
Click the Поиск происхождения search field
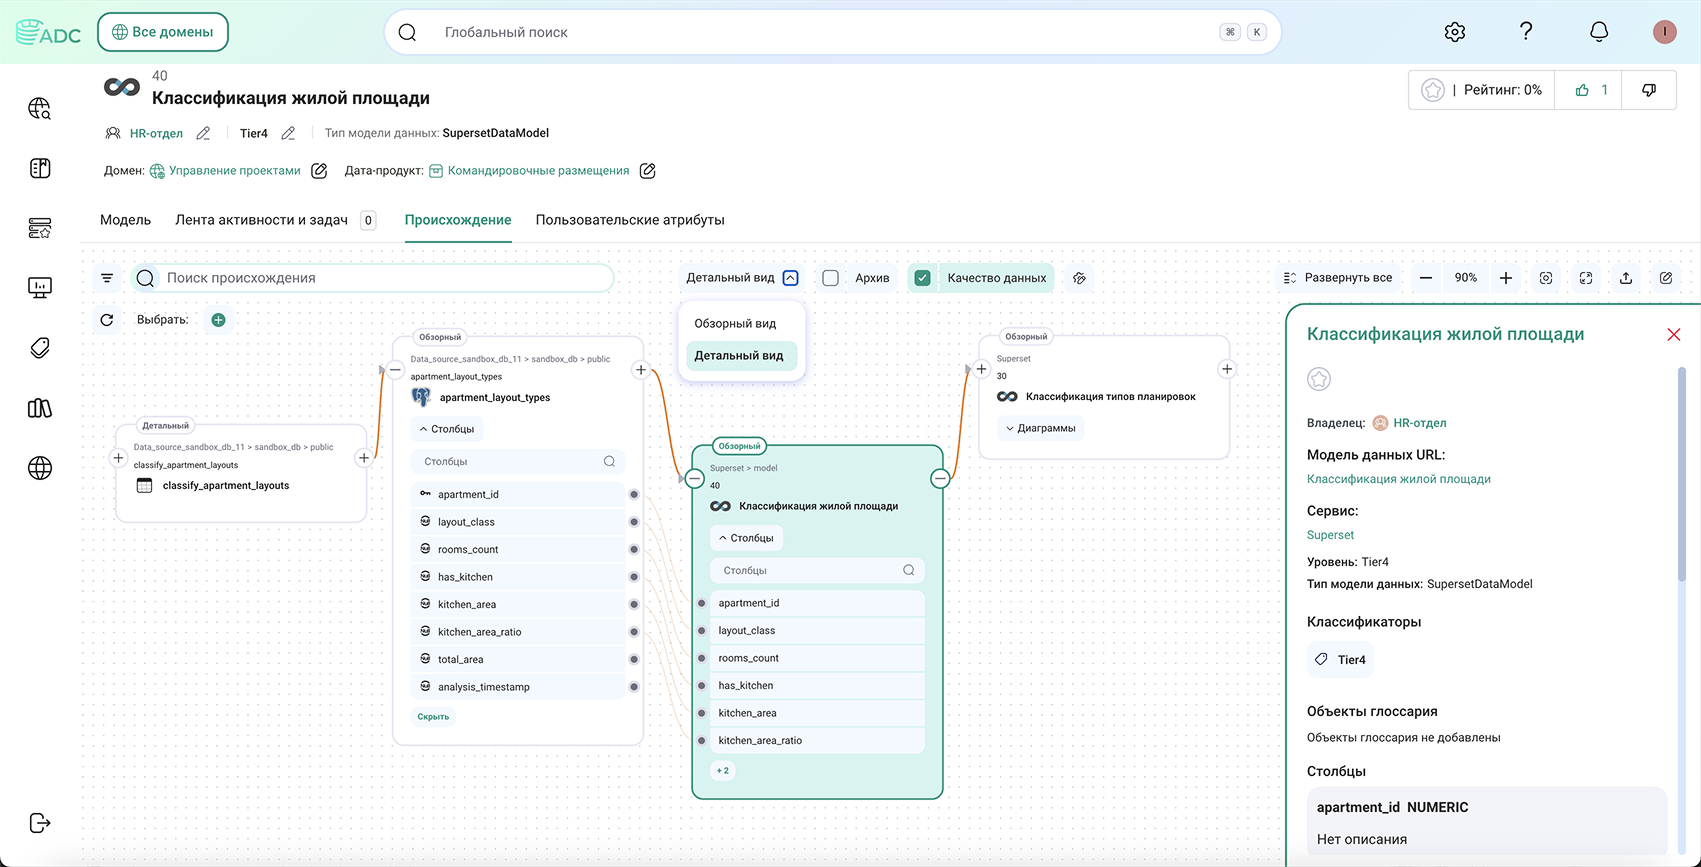(x=385, y=278)
